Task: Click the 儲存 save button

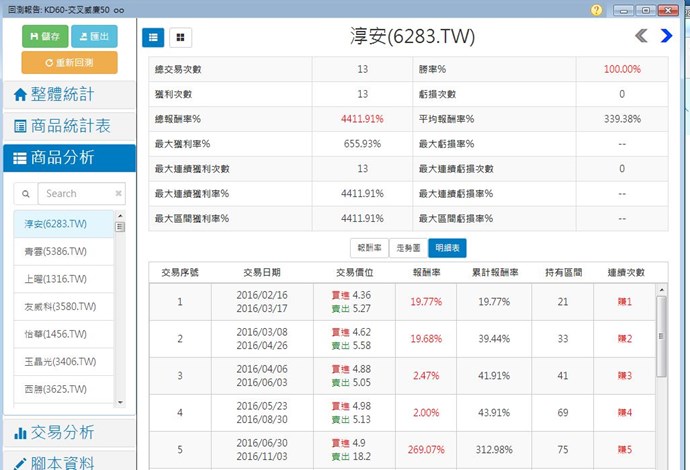Action: point(45,36)
